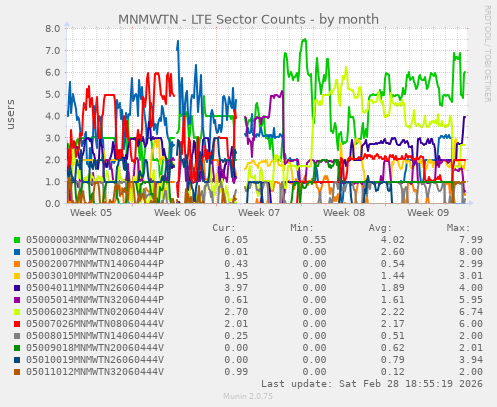Click the Cur: column header
497x407 pixels.
coord(224,228)
